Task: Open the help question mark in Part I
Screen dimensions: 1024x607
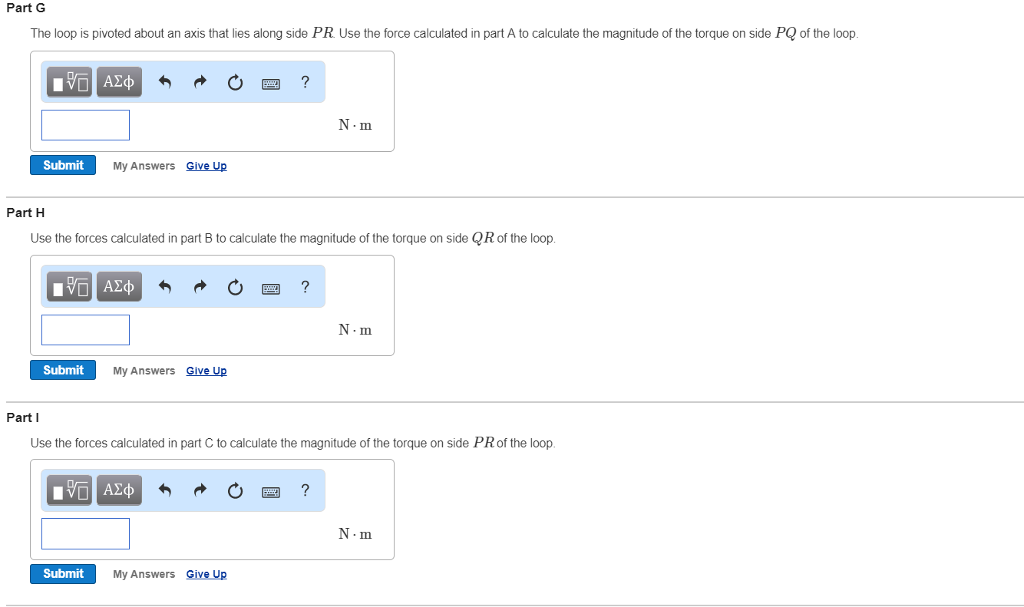Action: 305,490
